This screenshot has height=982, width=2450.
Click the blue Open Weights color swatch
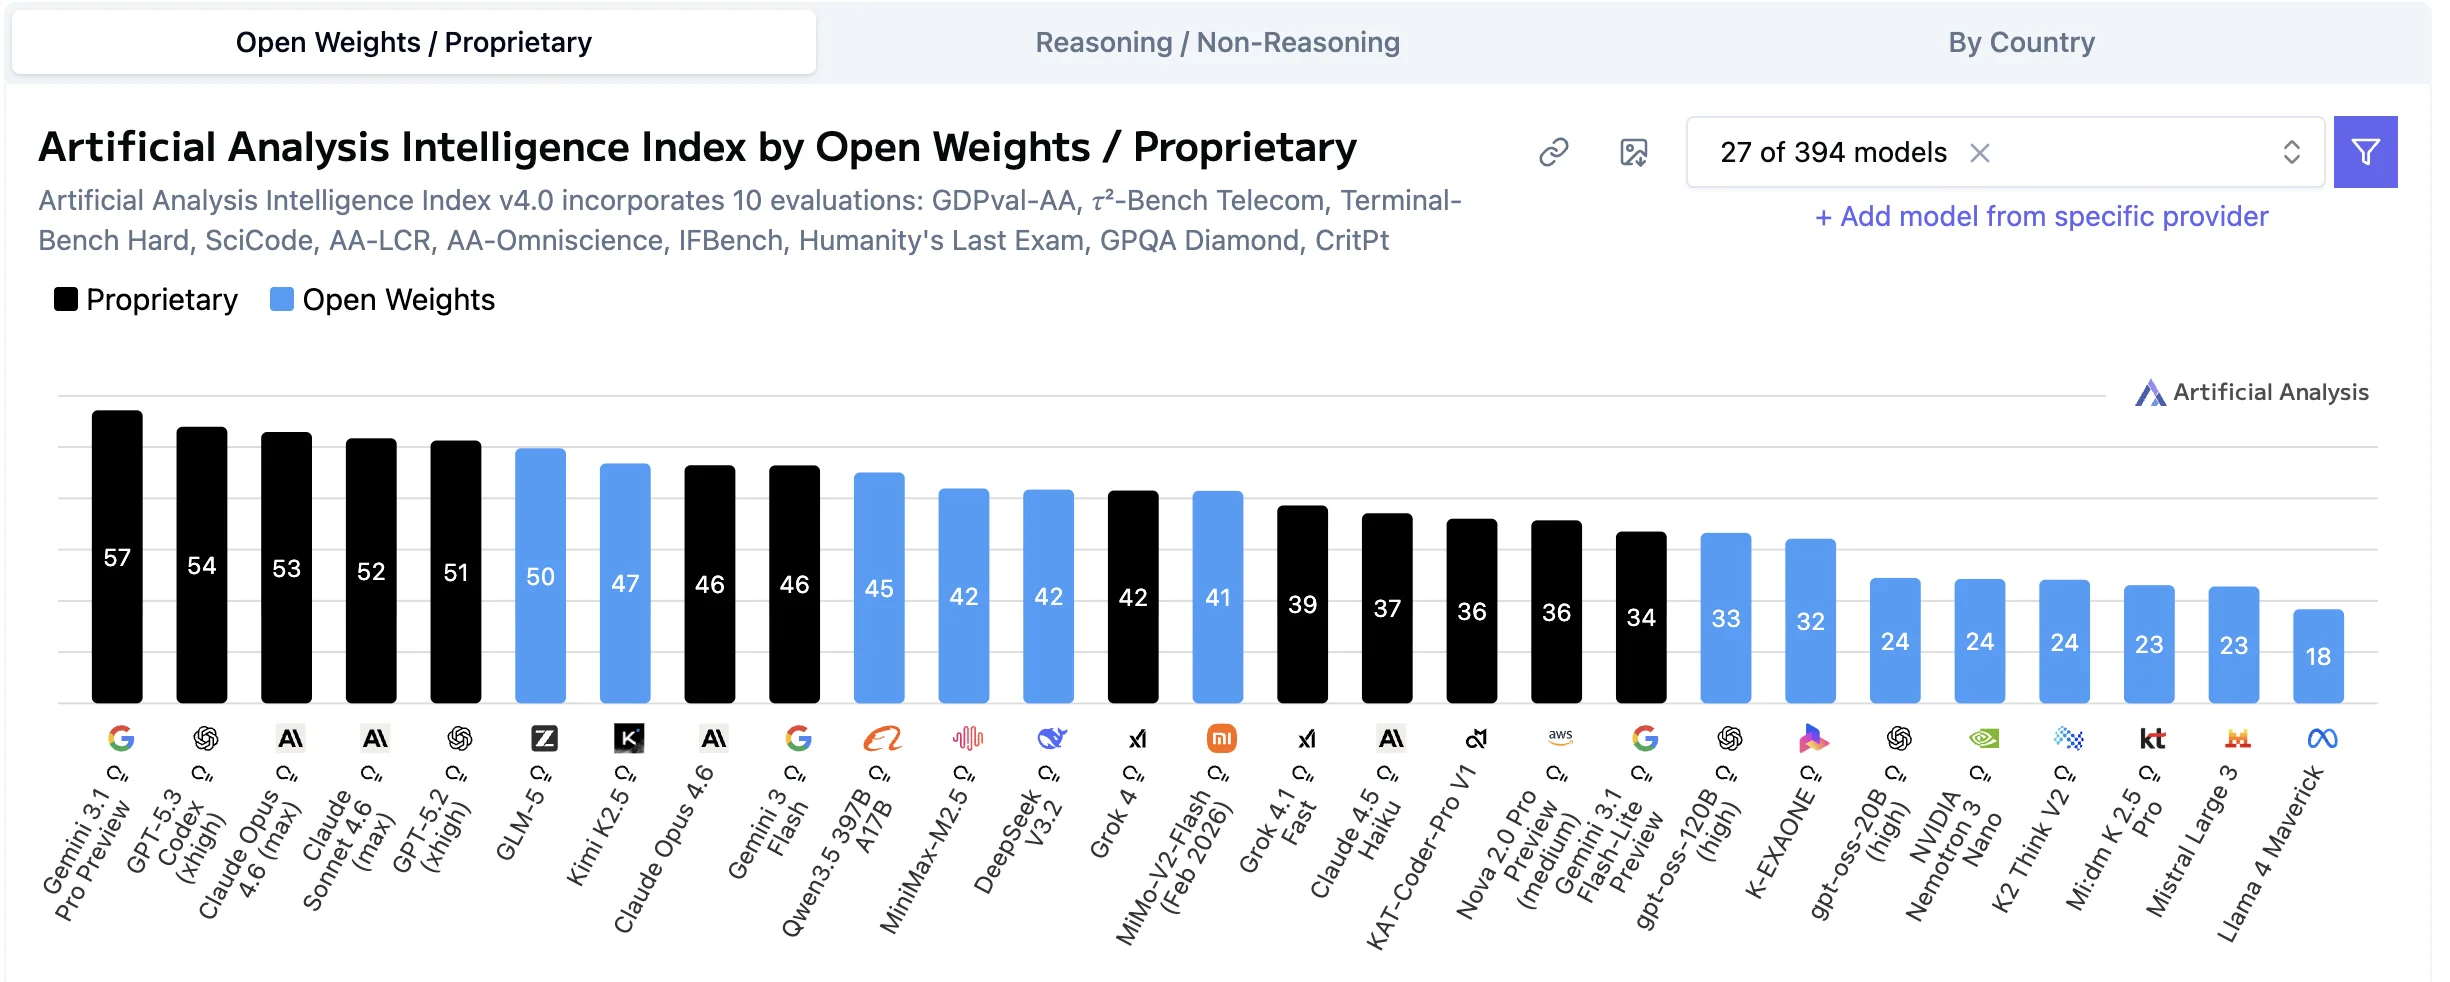pos(282,300)
